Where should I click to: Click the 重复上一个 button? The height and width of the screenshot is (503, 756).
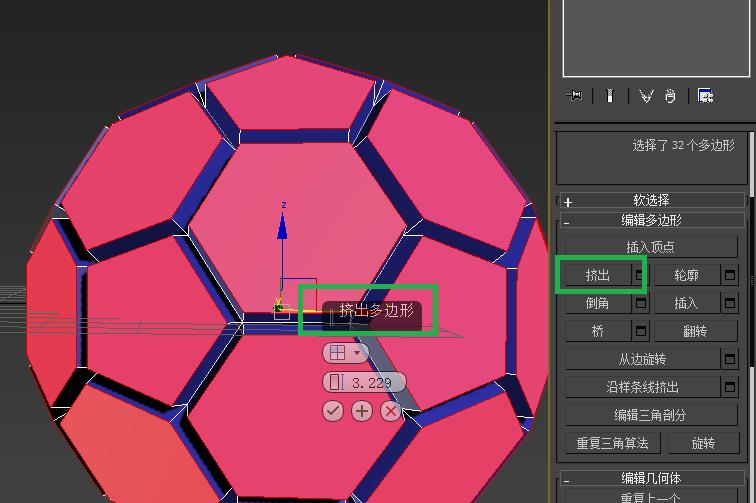651,496
